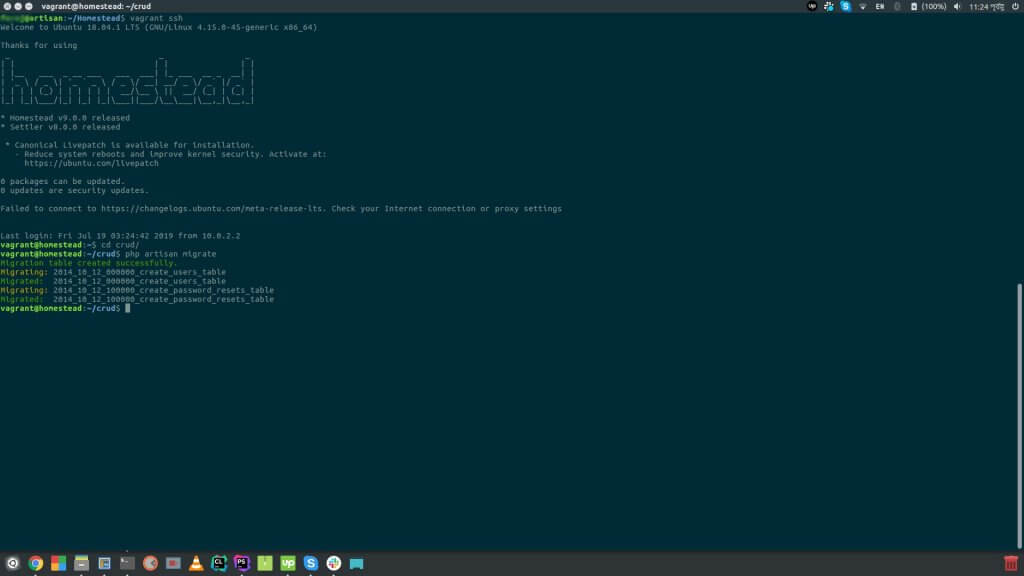
Task: Click the 'Welcome to Ubuntu 18.04.1 LTS' line
Action: 159,27
